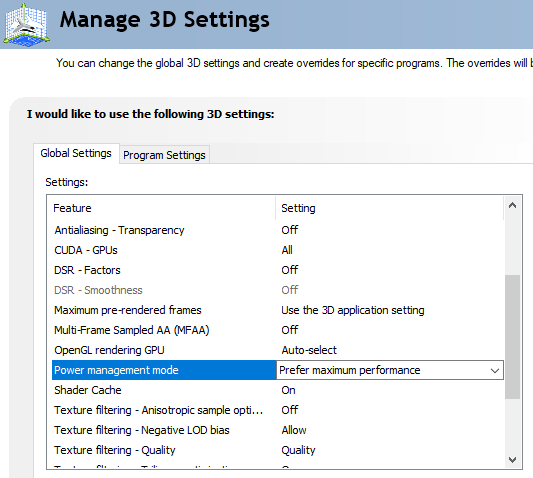The width and height of the screenshot is (533, 478).
Task: Select the DSR - Factors feature
Action: point(87,270)
